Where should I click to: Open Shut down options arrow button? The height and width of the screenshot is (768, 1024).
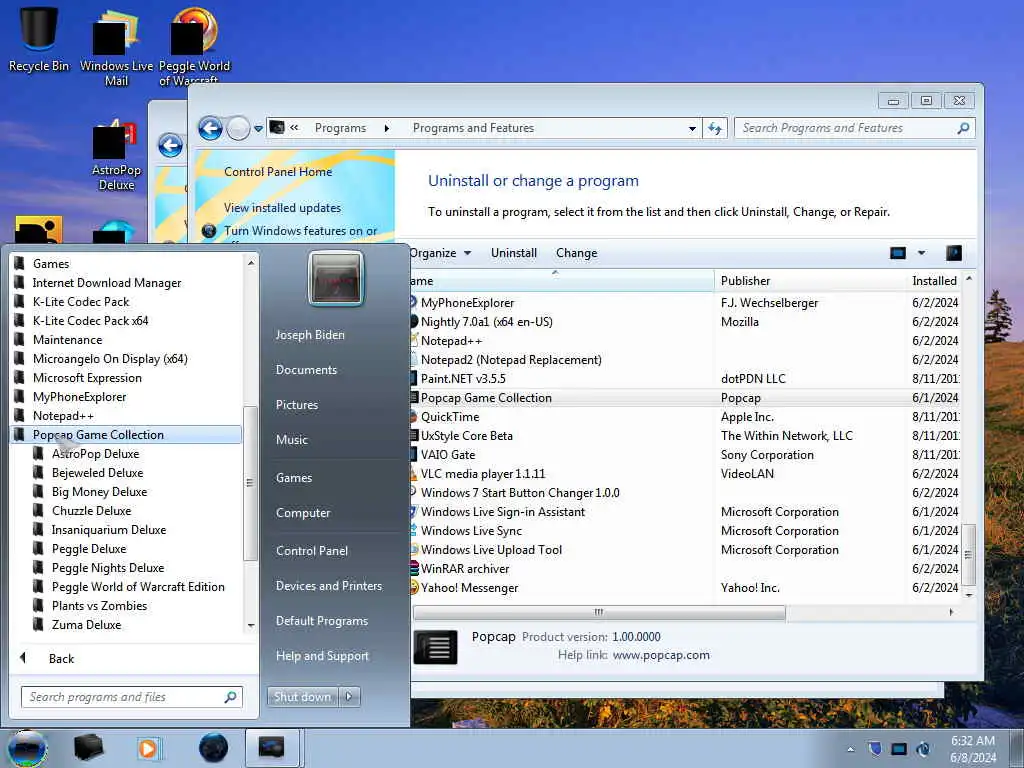pyautogui.click(x=349, y=697)
